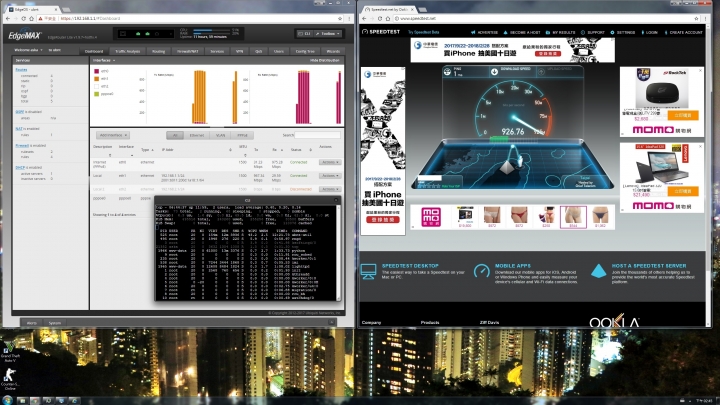Open the Windows Start menu
The width and height of the screenshot is (720, 405).
tap(7, 400)
